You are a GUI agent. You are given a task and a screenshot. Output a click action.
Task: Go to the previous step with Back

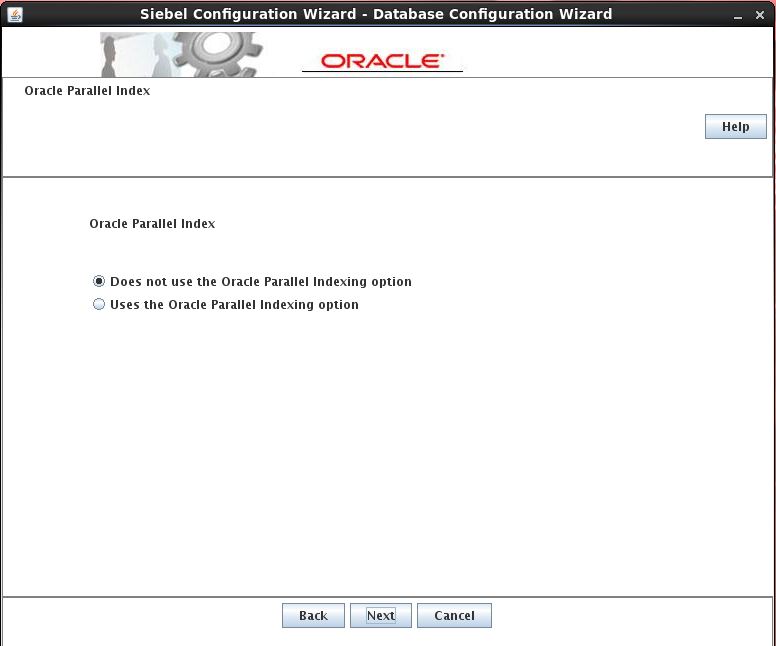(x=313, y=615)
